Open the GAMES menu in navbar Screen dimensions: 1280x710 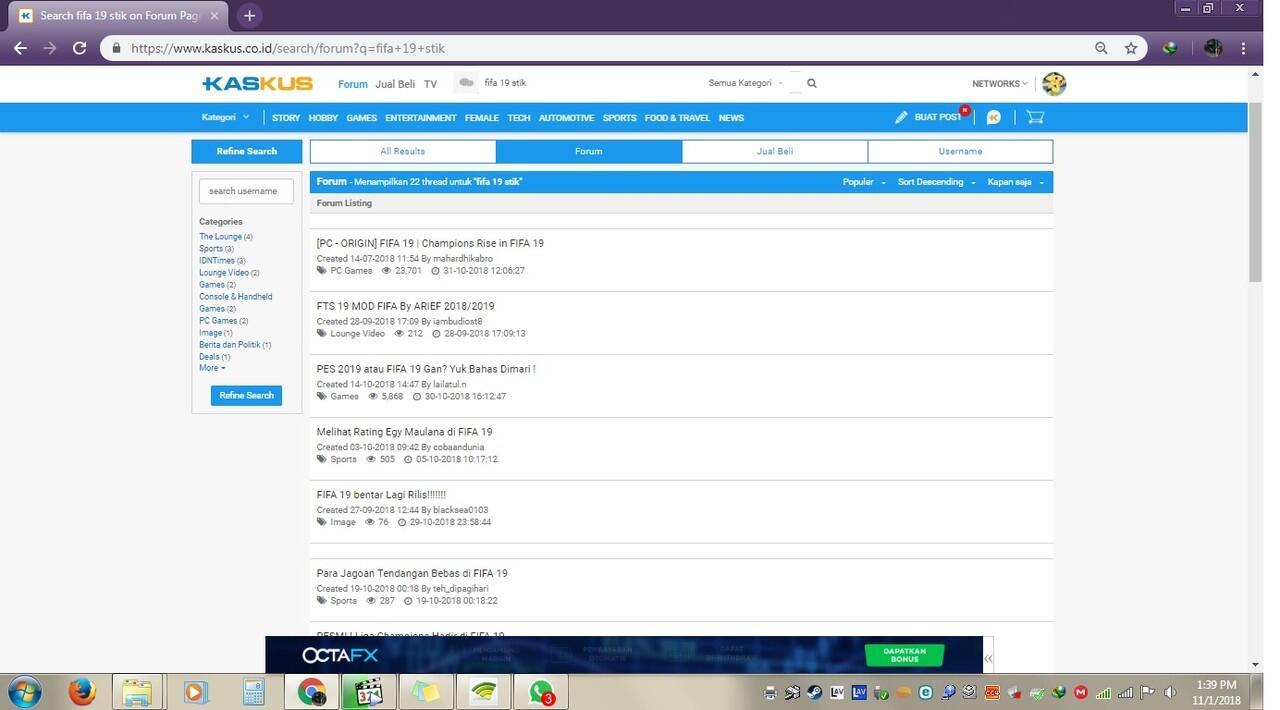tap(361, 118)
